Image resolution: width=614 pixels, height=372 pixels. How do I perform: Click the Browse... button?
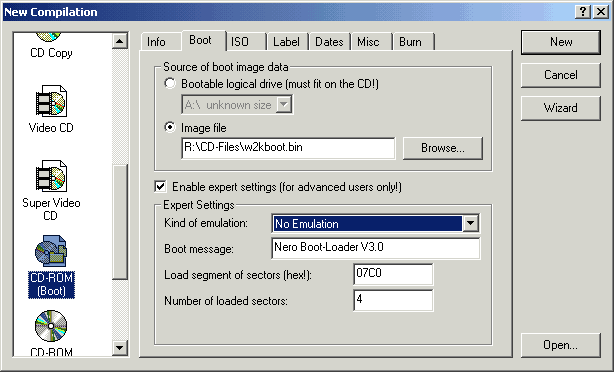point(442,148)
